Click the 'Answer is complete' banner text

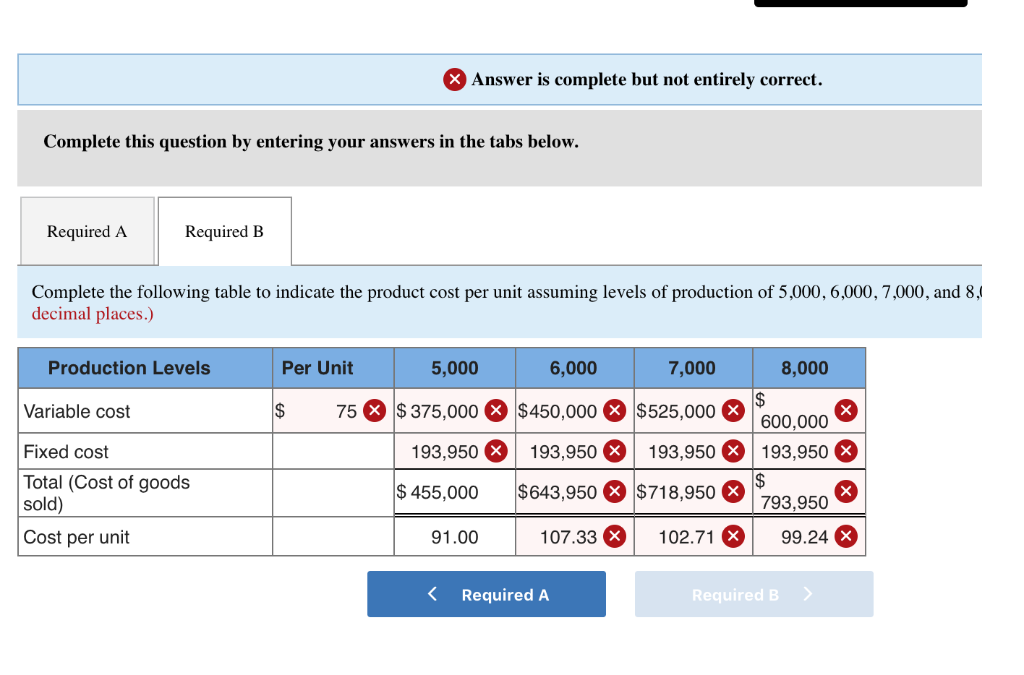coord(647,80)
